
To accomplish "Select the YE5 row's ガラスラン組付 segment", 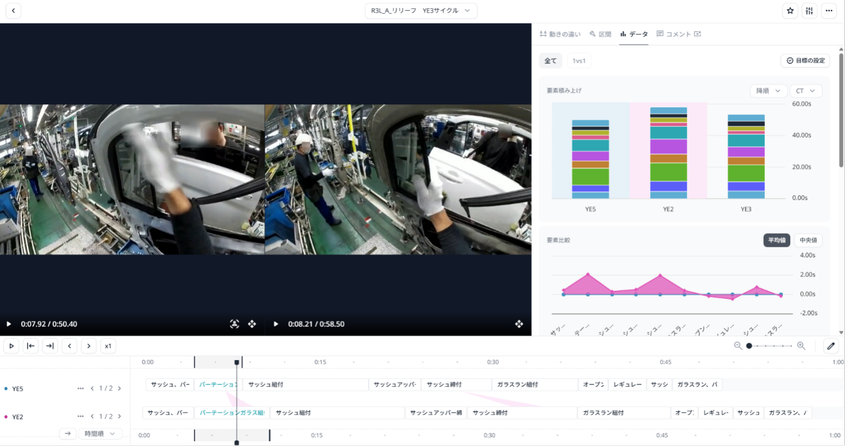I will point(534,384).
